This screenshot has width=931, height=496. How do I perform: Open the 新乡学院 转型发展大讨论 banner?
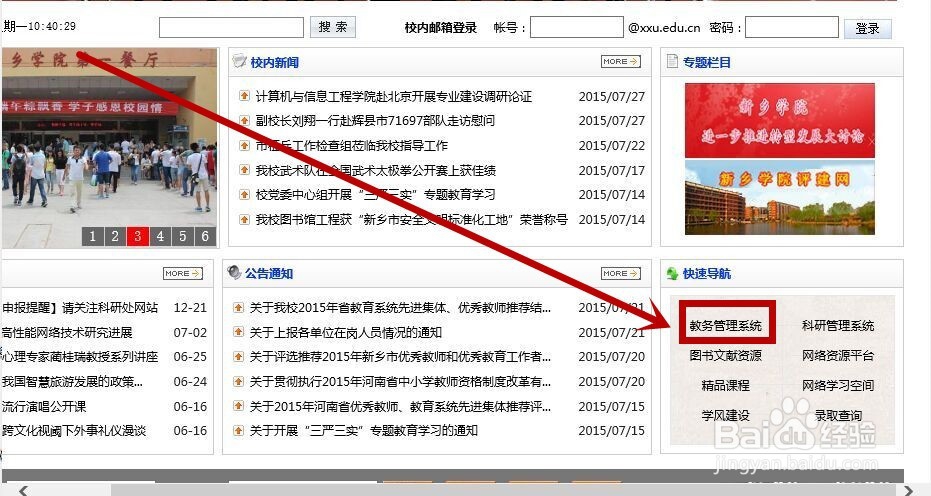coord(780,121)
